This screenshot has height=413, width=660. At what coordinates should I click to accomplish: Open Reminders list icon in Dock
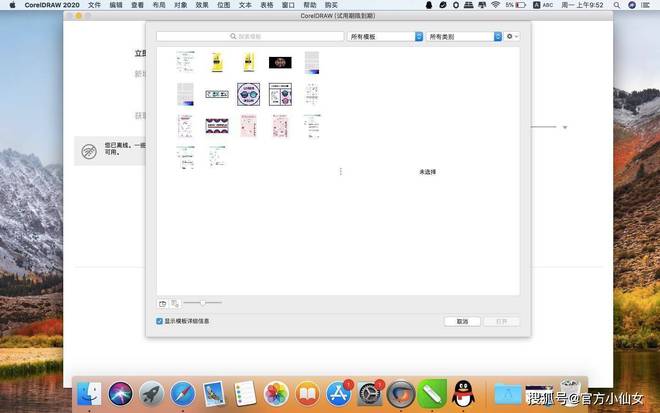point(245,394)
